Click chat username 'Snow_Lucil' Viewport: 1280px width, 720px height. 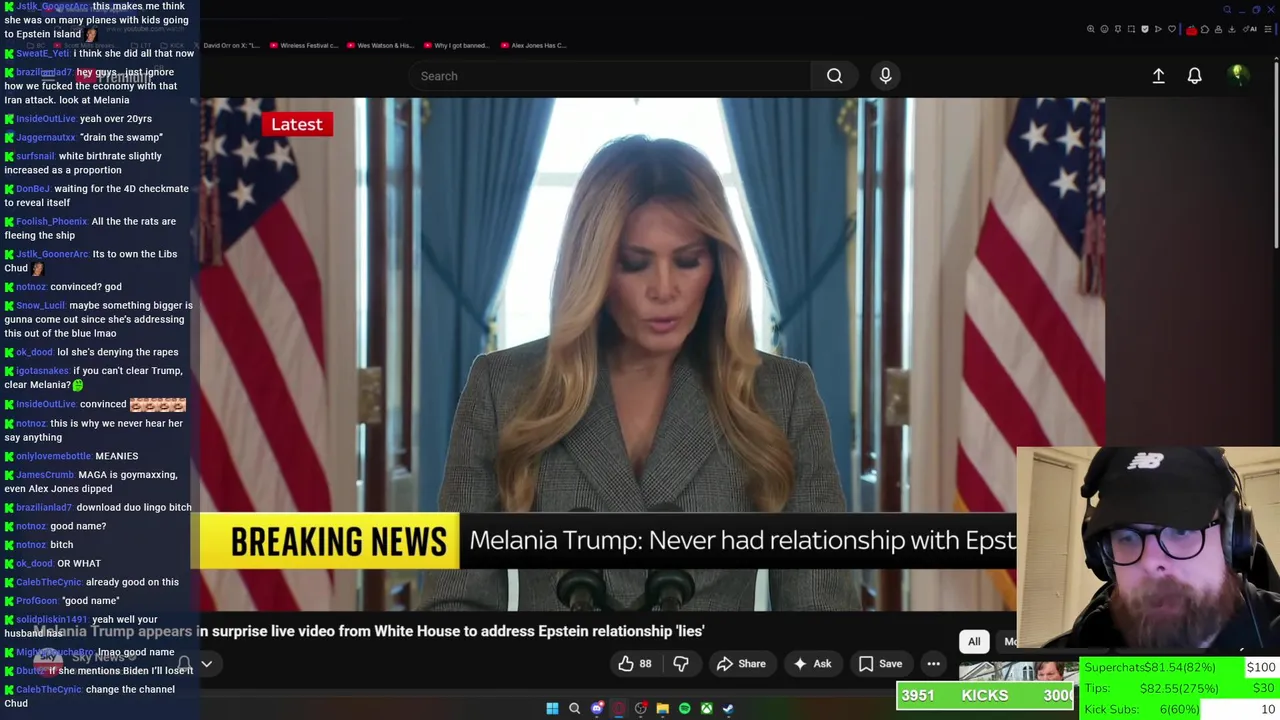tap(41, 306)
